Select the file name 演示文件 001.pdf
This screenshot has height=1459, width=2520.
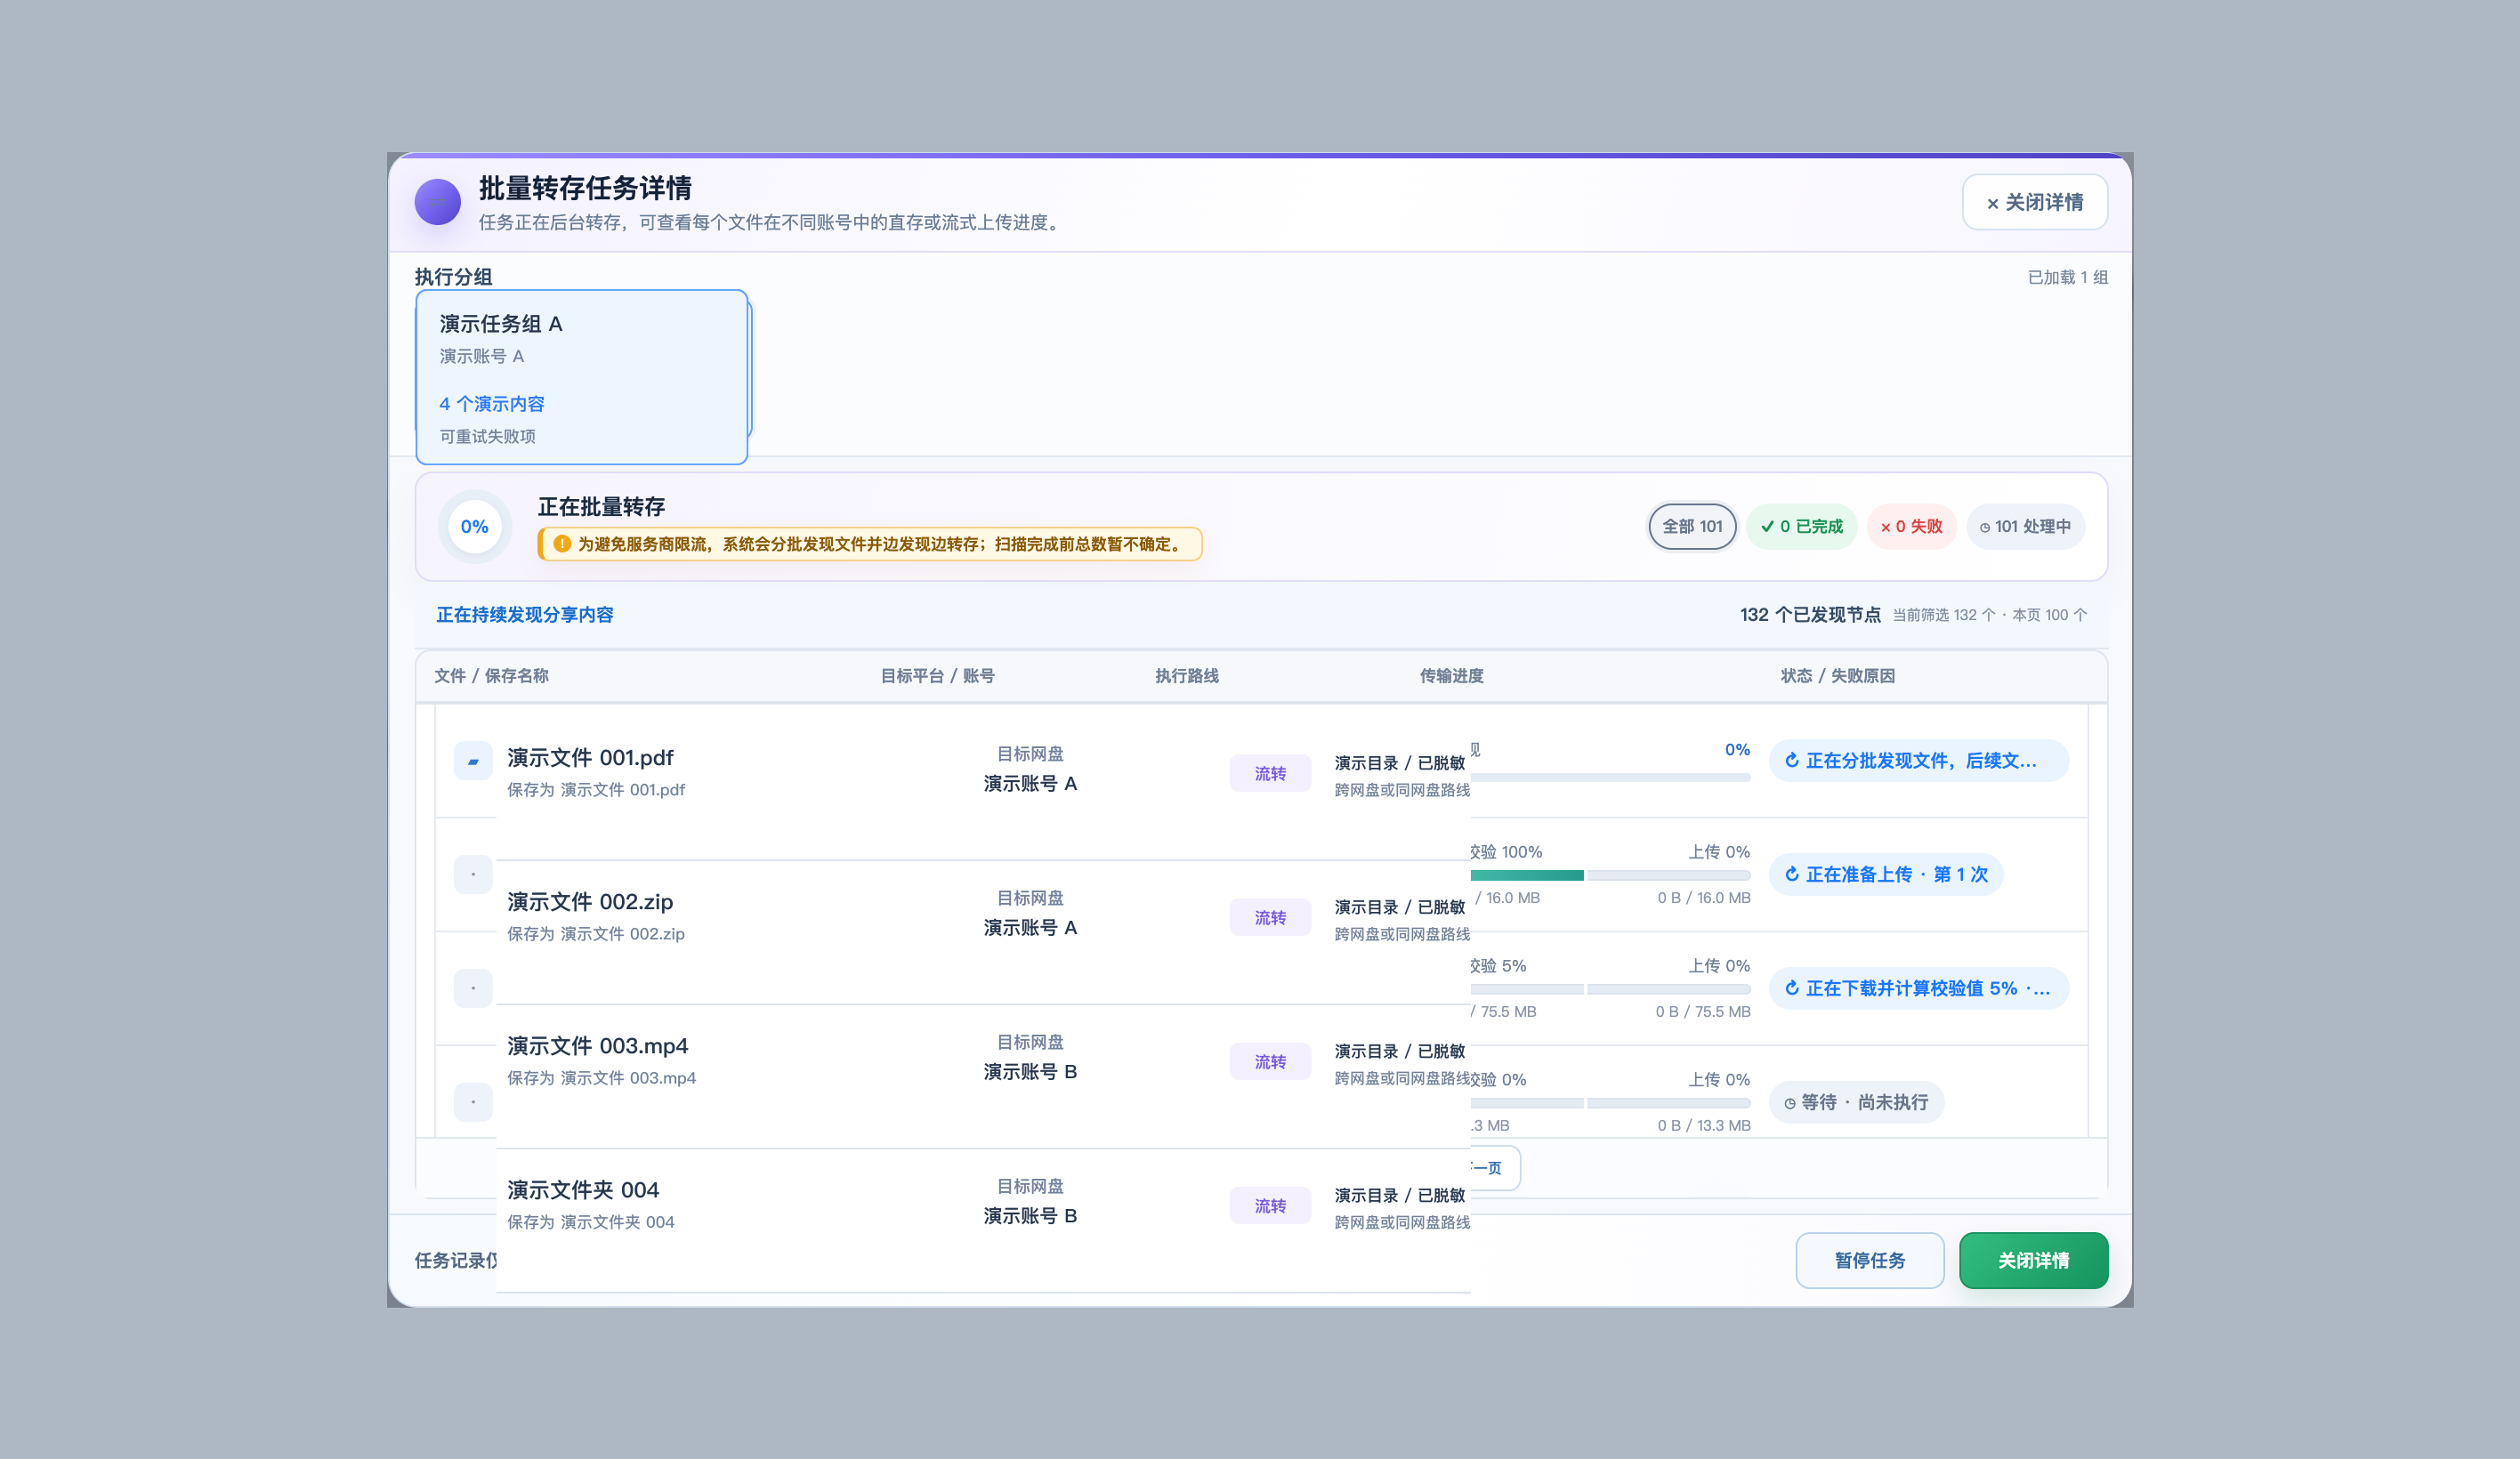coord(590,758)
